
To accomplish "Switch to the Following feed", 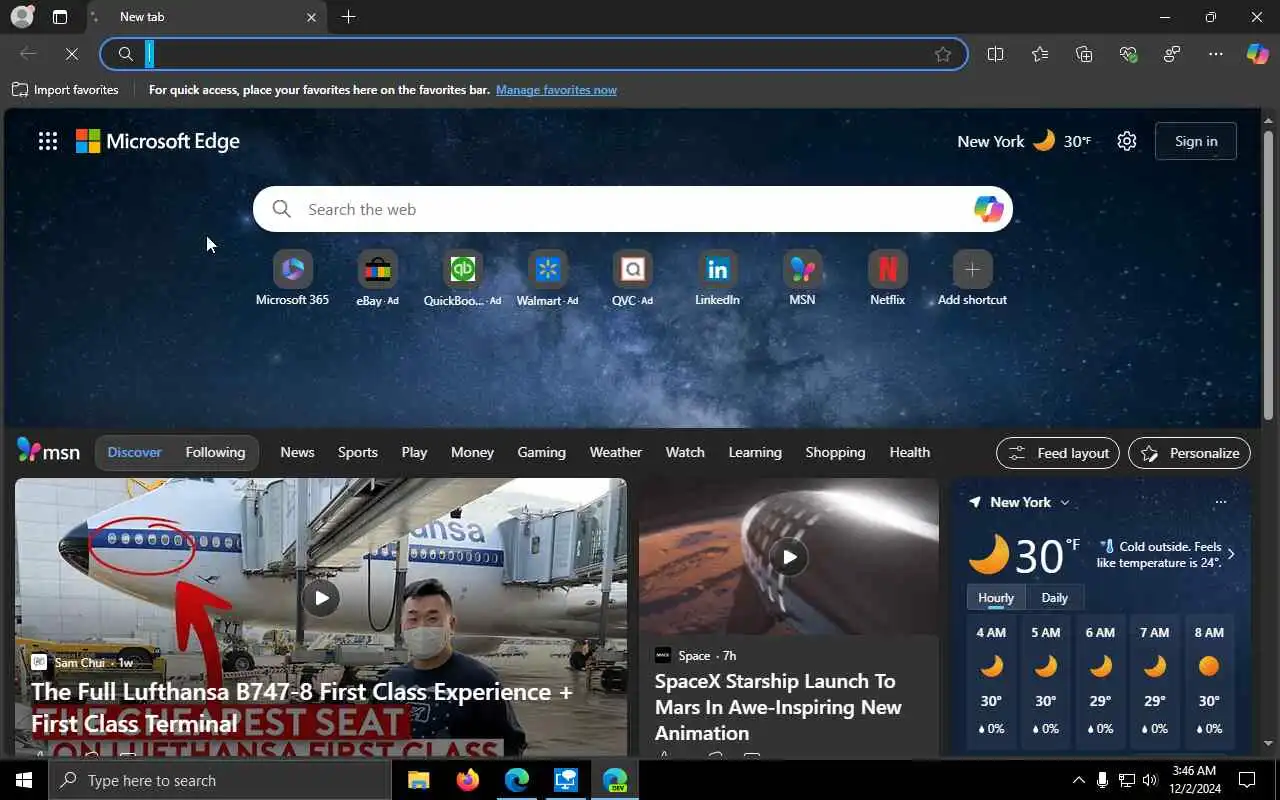I will click(x=215, y=452).
